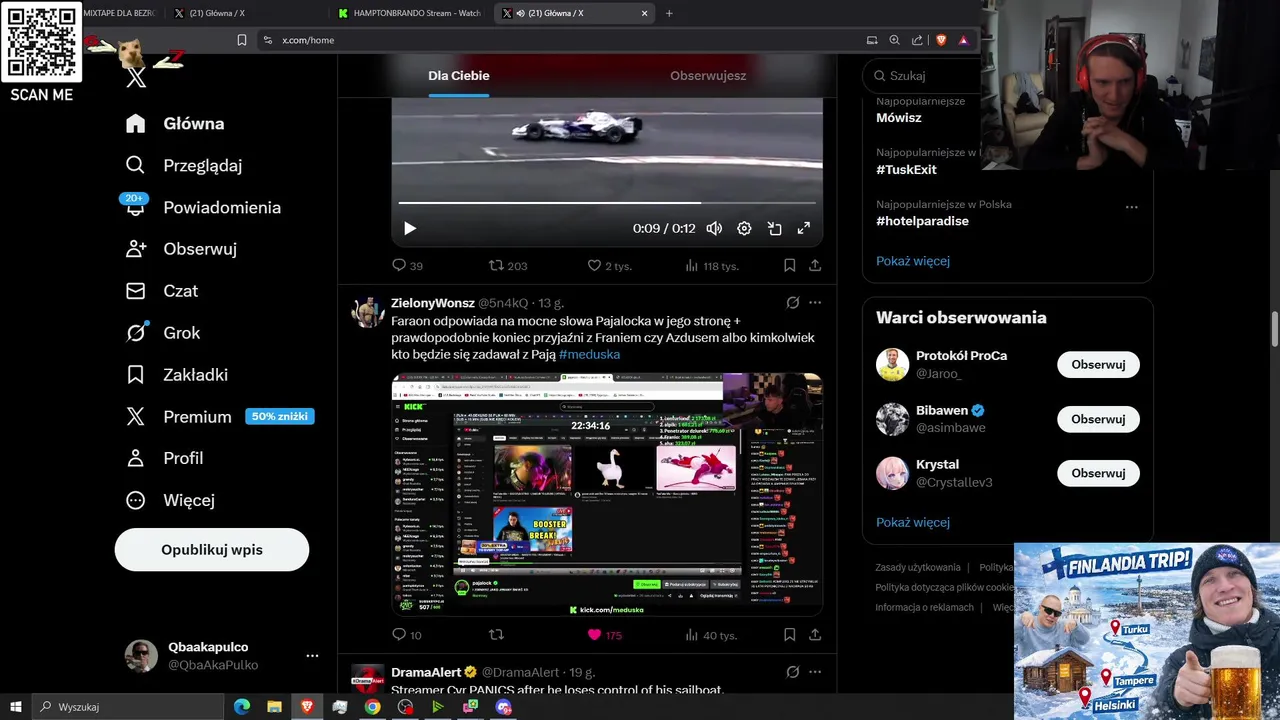Open Google Chrome from the taskbar

pyautogui.click(x=372, y=707)
